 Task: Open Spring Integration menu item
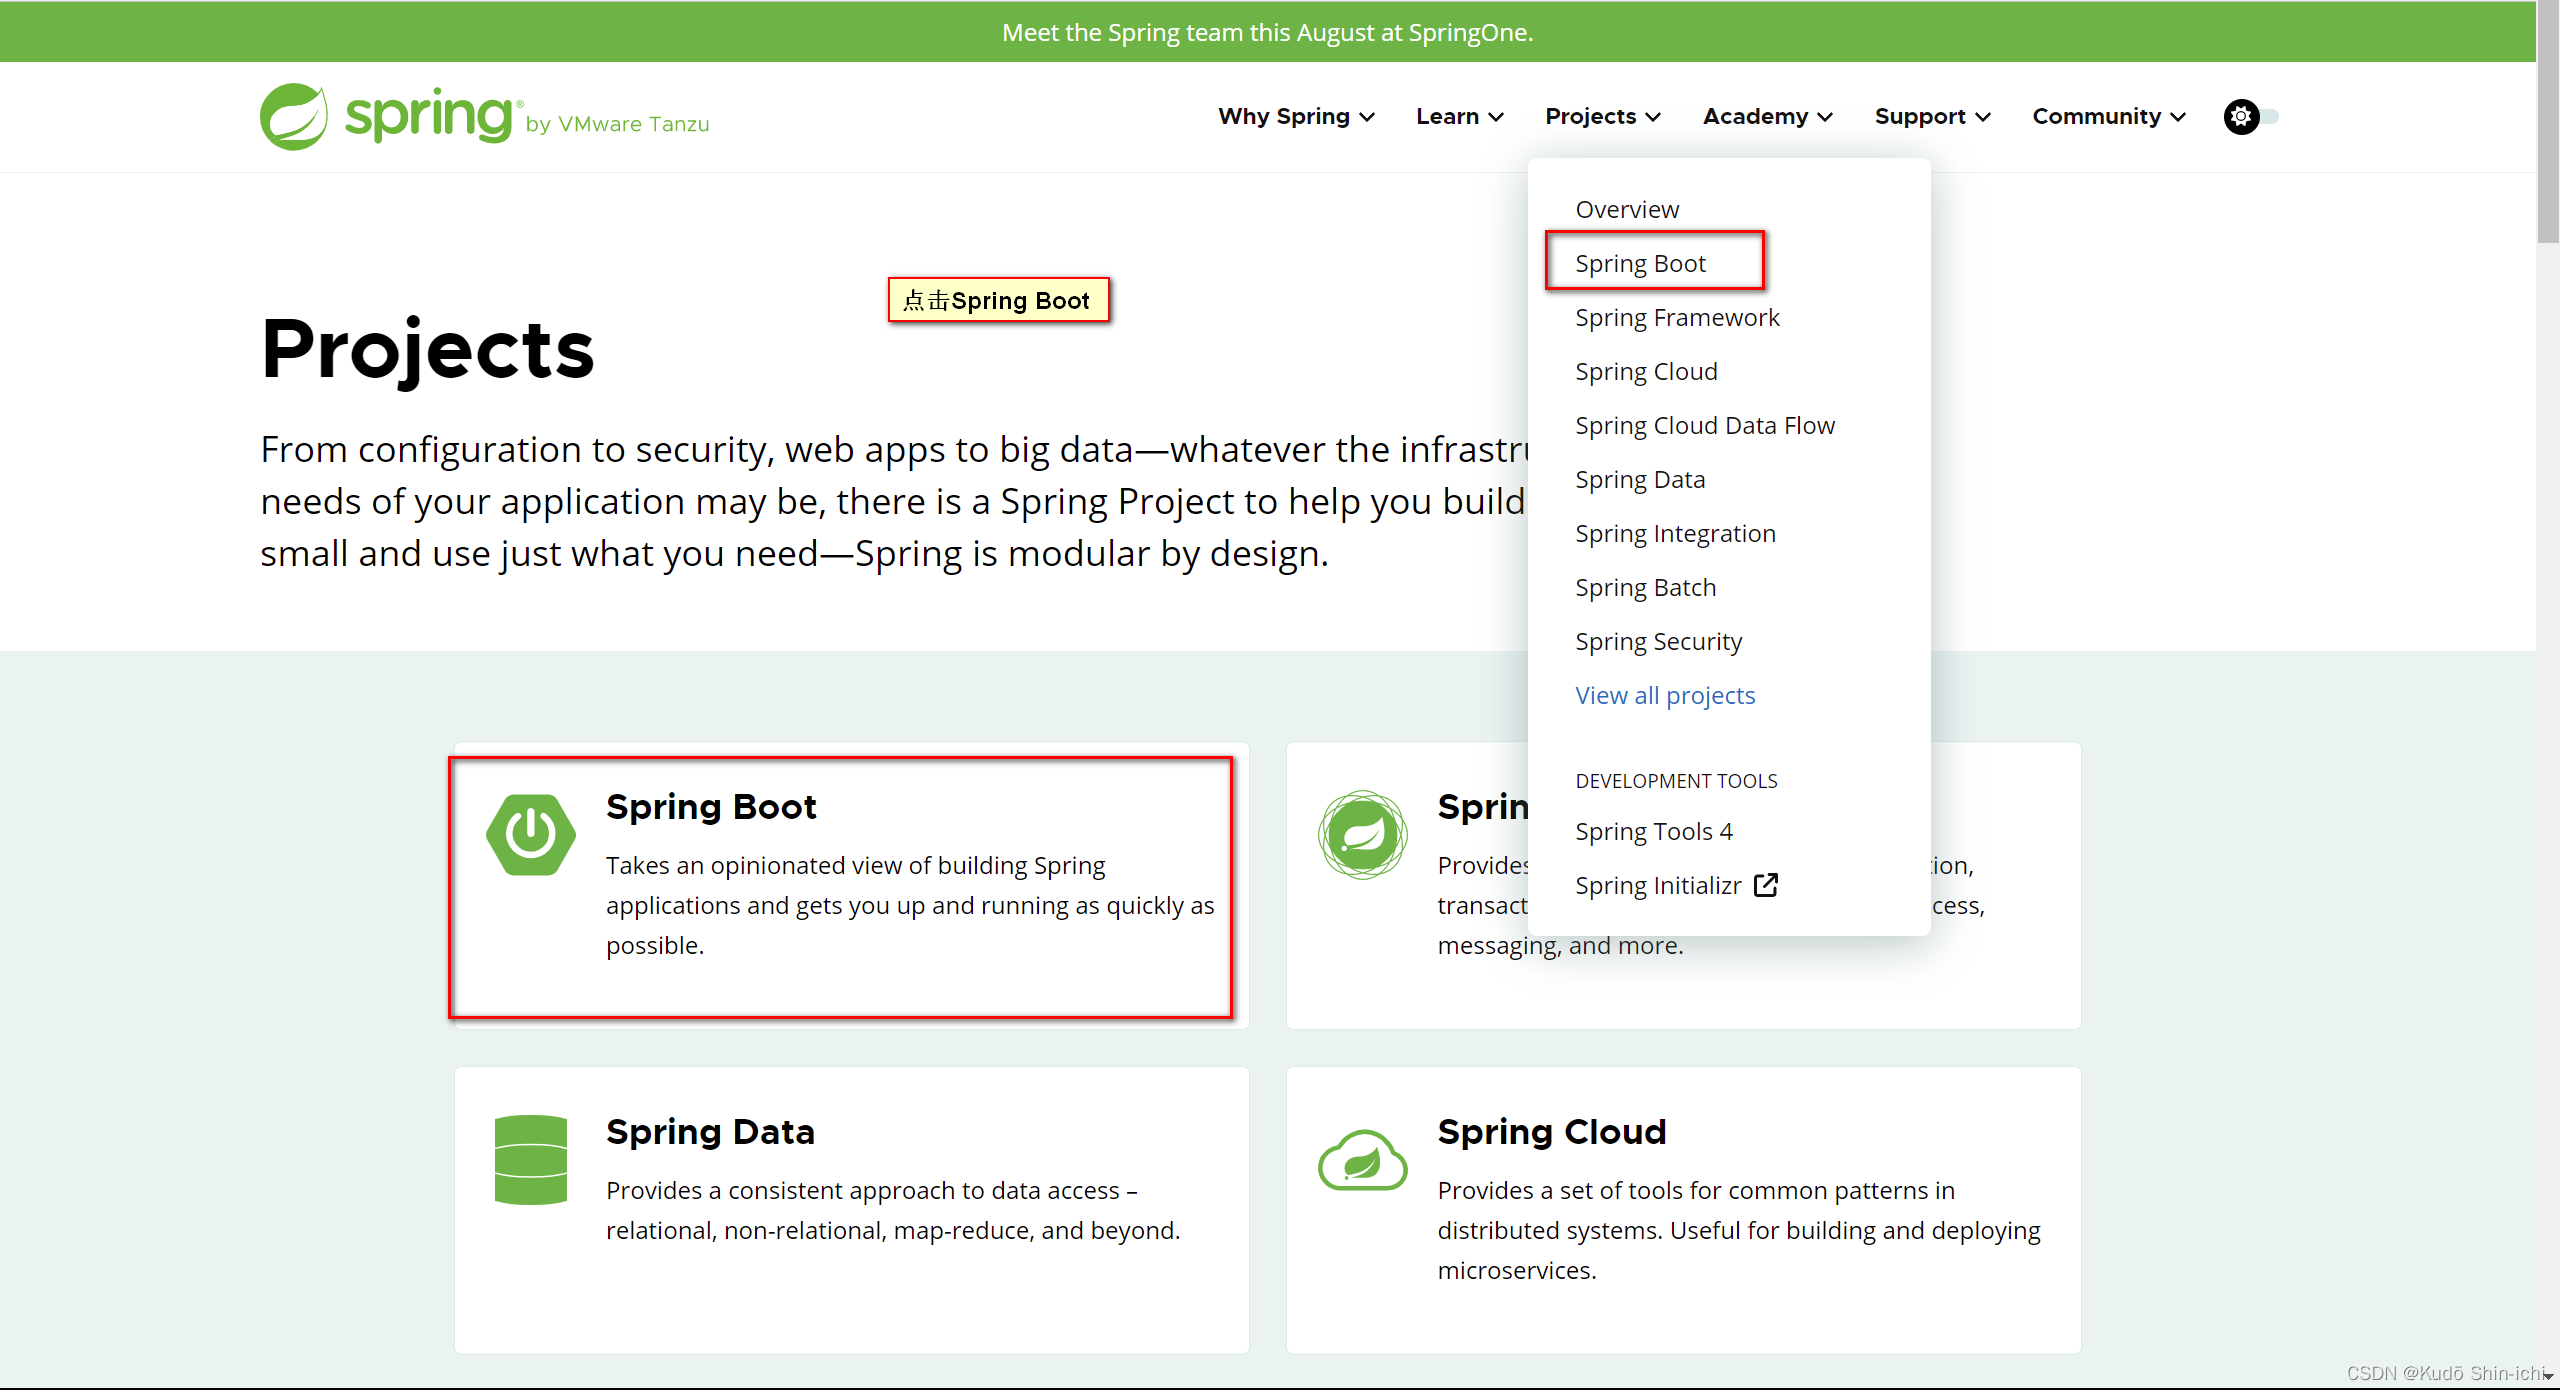click(1675, 534)
